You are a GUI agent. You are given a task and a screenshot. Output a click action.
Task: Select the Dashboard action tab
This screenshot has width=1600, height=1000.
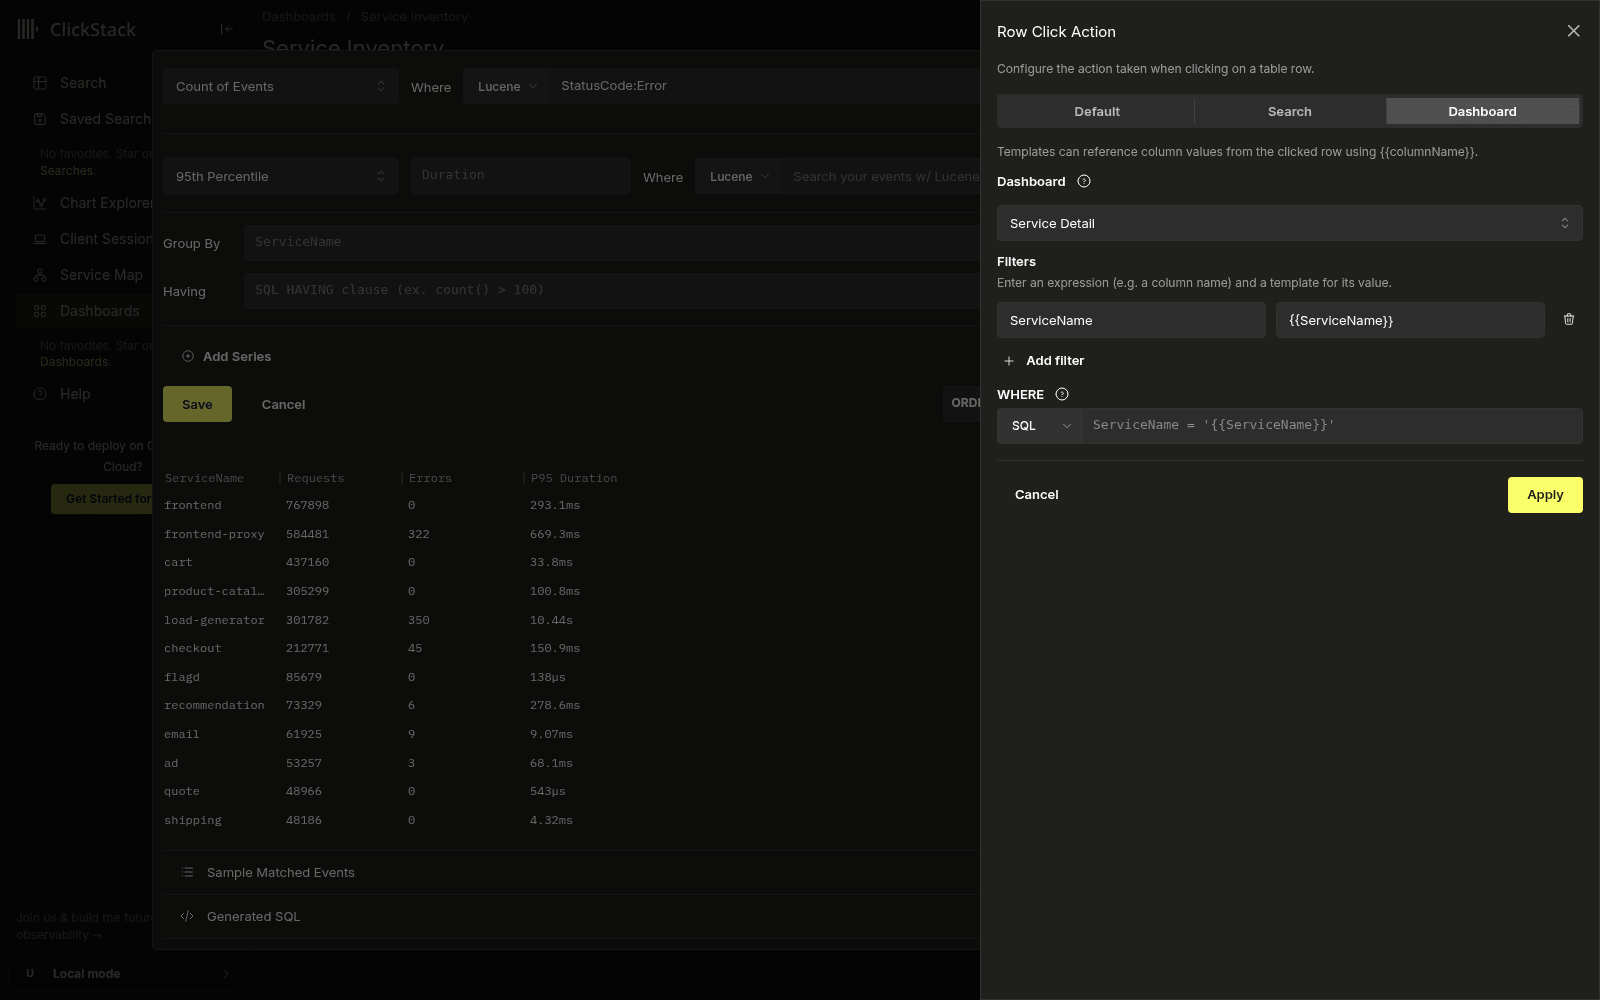[x=1482, y=111]
